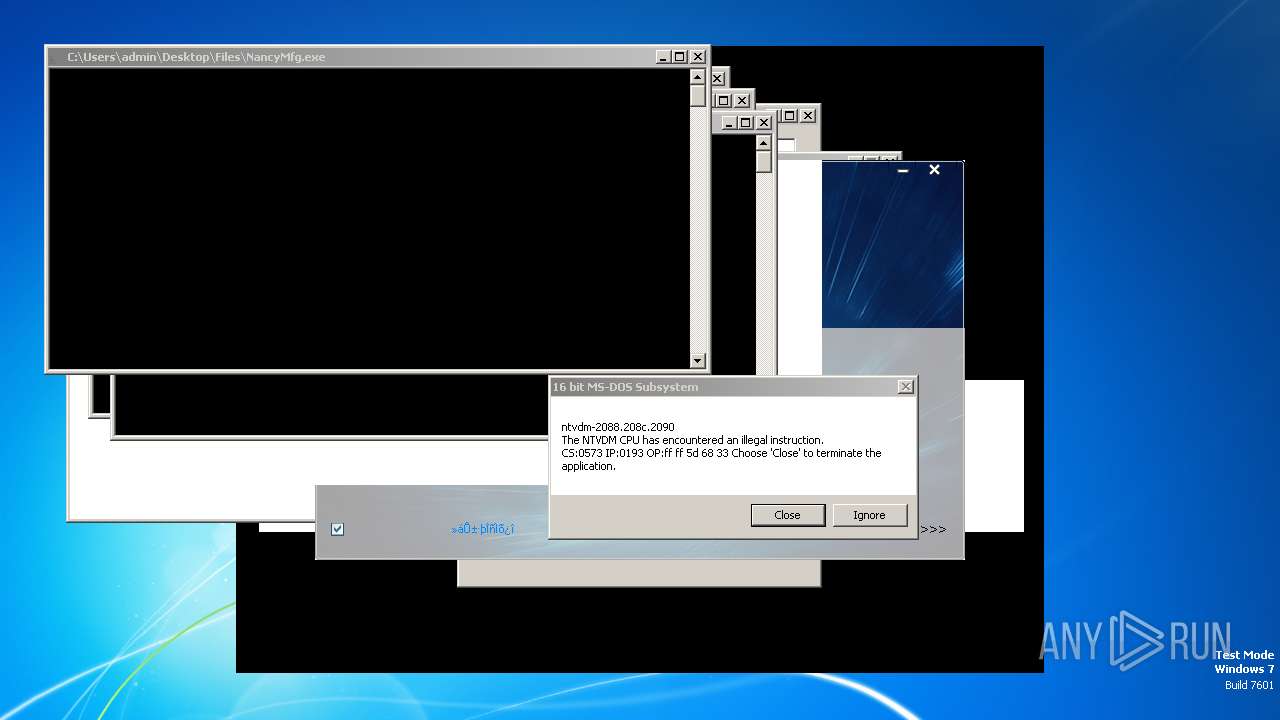Viewport: 1280px width, 720px height.
Task: Click the '16 bit MS-DOS Subsystem' dialog title
Action: pyautogui.click(x=625, y=387)
